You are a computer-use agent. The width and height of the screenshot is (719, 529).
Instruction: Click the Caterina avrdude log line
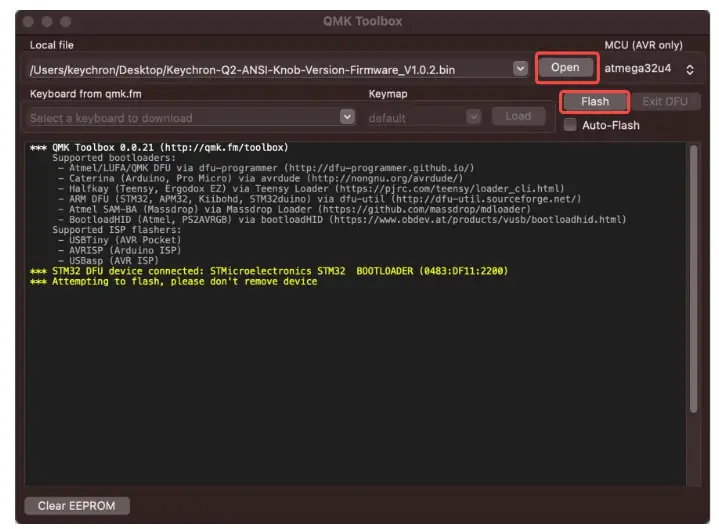coord(260,178)
